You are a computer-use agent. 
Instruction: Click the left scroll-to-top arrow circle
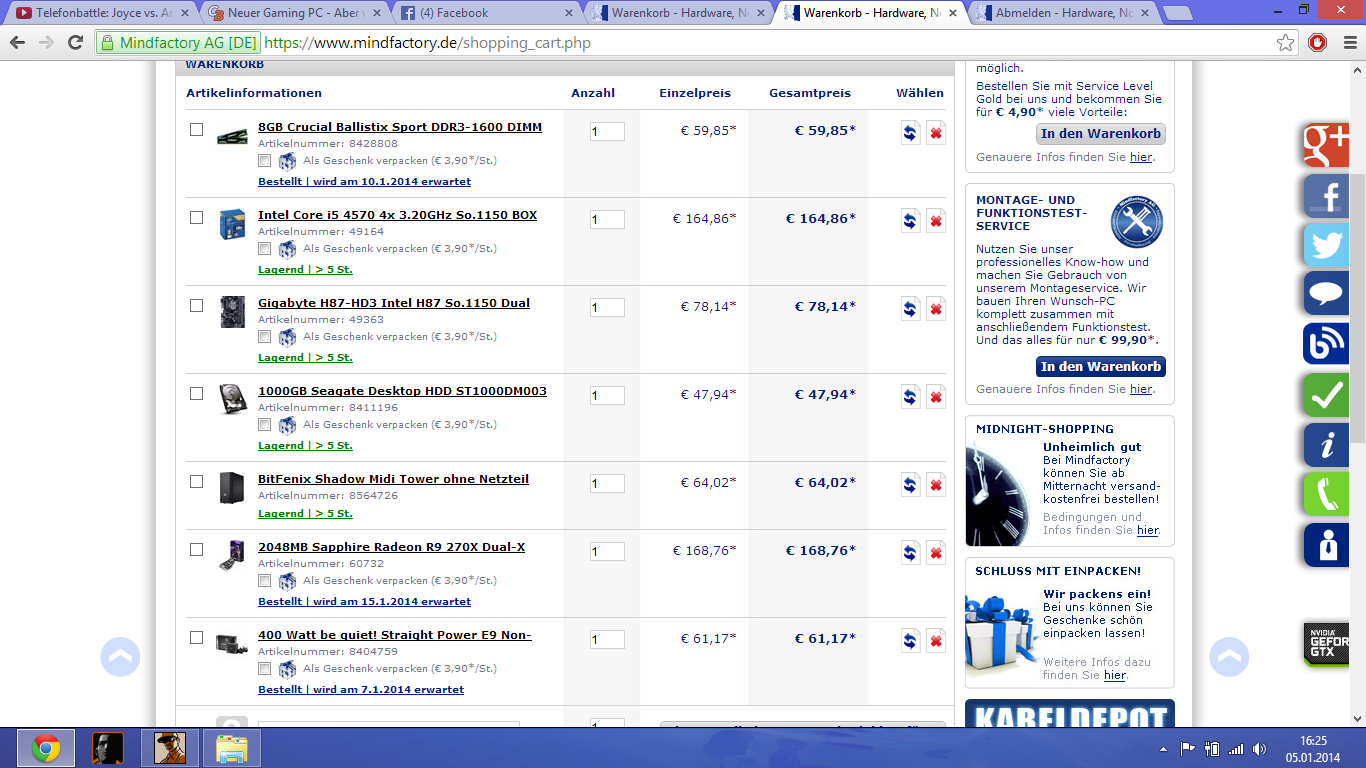coord(120,657)
